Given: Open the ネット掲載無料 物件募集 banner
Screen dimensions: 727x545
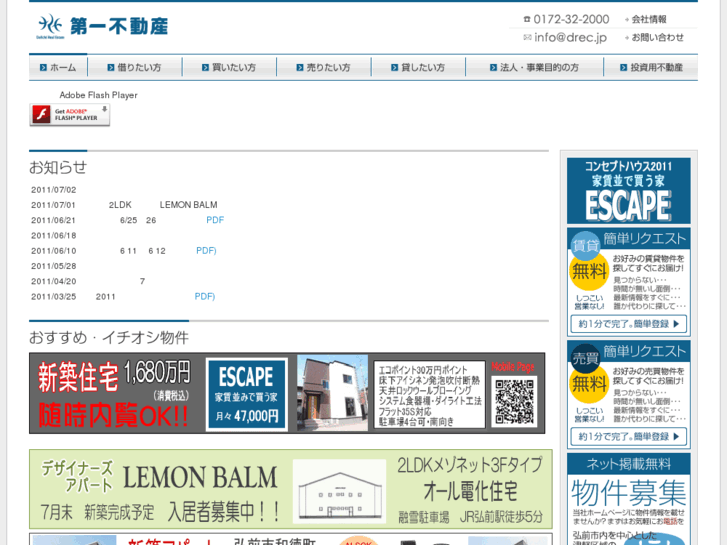Looking at the screenshot, I should [629, 499].
